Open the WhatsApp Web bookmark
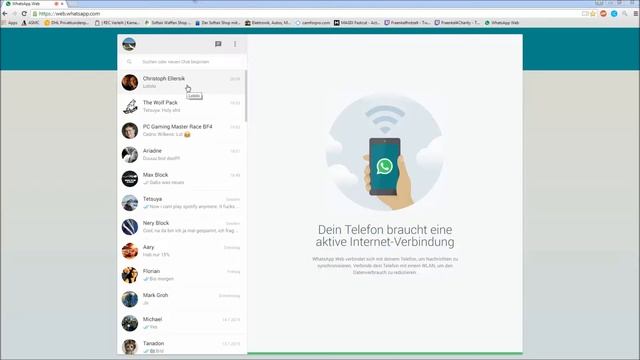Screen dimensions: 640x360 click(502, 23)
